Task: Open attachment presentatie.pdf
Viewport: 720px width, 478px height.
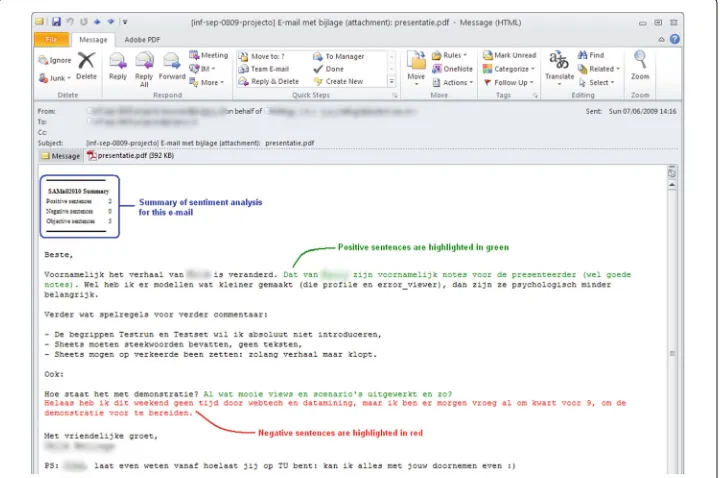Action: pyautogui.click(x=131, y=156)
